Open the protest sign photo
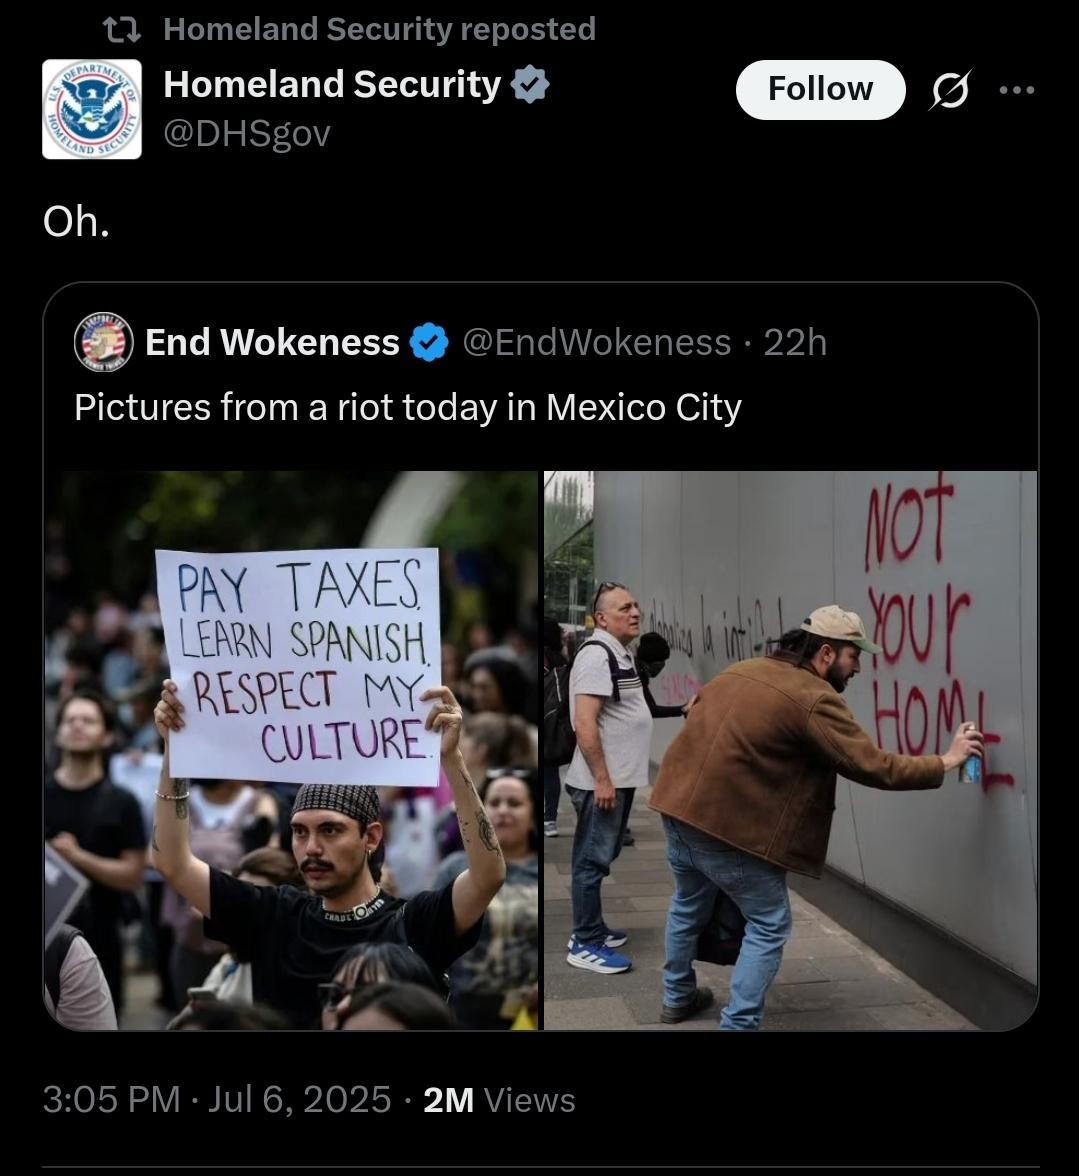This screenshot has height=1176, width=1079. 291,750
